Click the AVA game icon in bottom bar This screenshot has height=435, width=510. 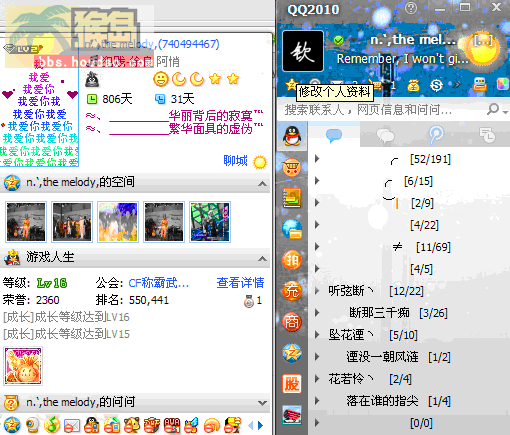pyautogui.click(x=172, y=425)
